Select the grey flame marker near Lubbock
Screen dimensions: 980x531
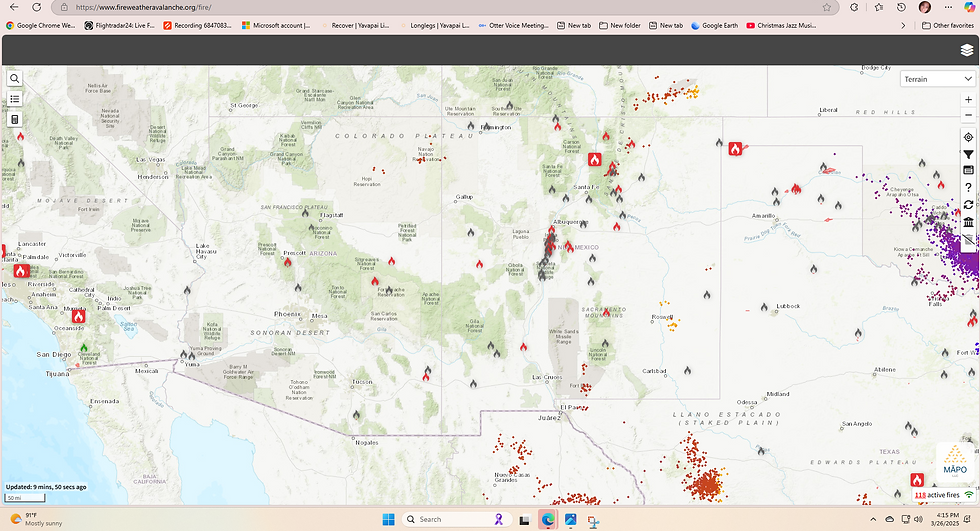pyautogui.click(x=764, y=307)
